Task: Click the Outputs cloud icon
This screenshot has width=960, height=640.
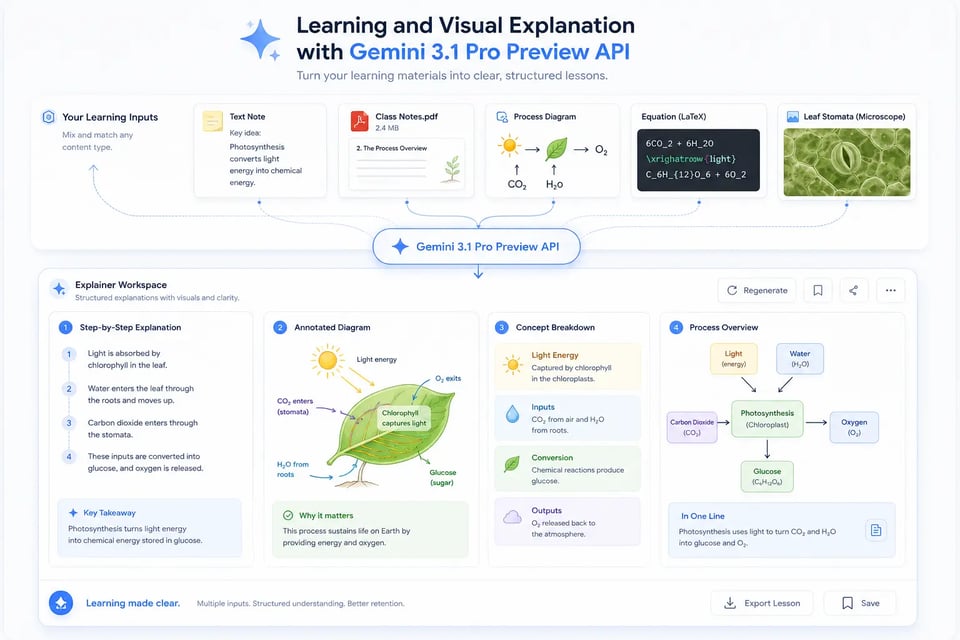Action: (512, 517)
